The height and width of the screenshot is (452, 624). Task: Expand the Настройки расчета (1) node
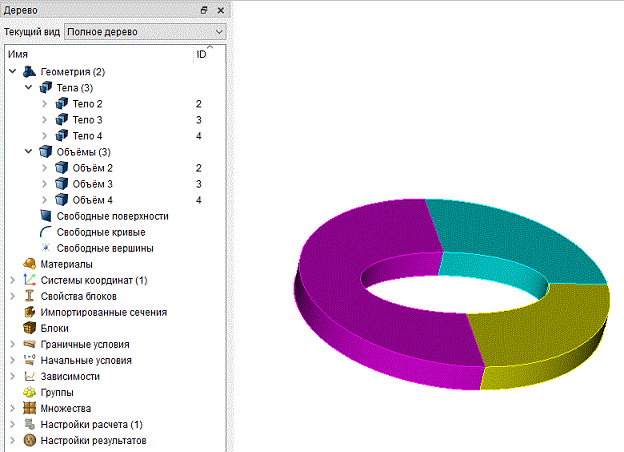(12, 424)
